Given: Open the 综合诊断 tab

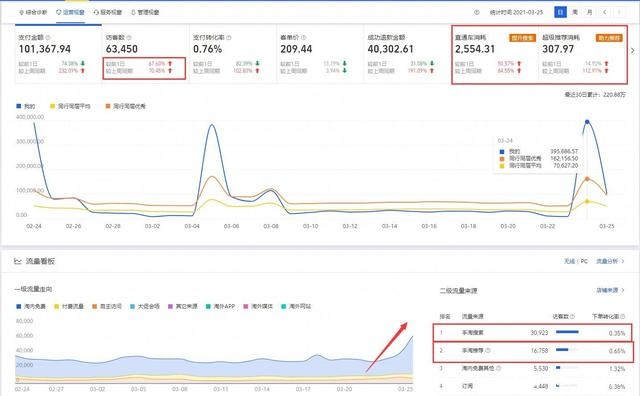Looking at the screenshot, I should click(33, 12).
